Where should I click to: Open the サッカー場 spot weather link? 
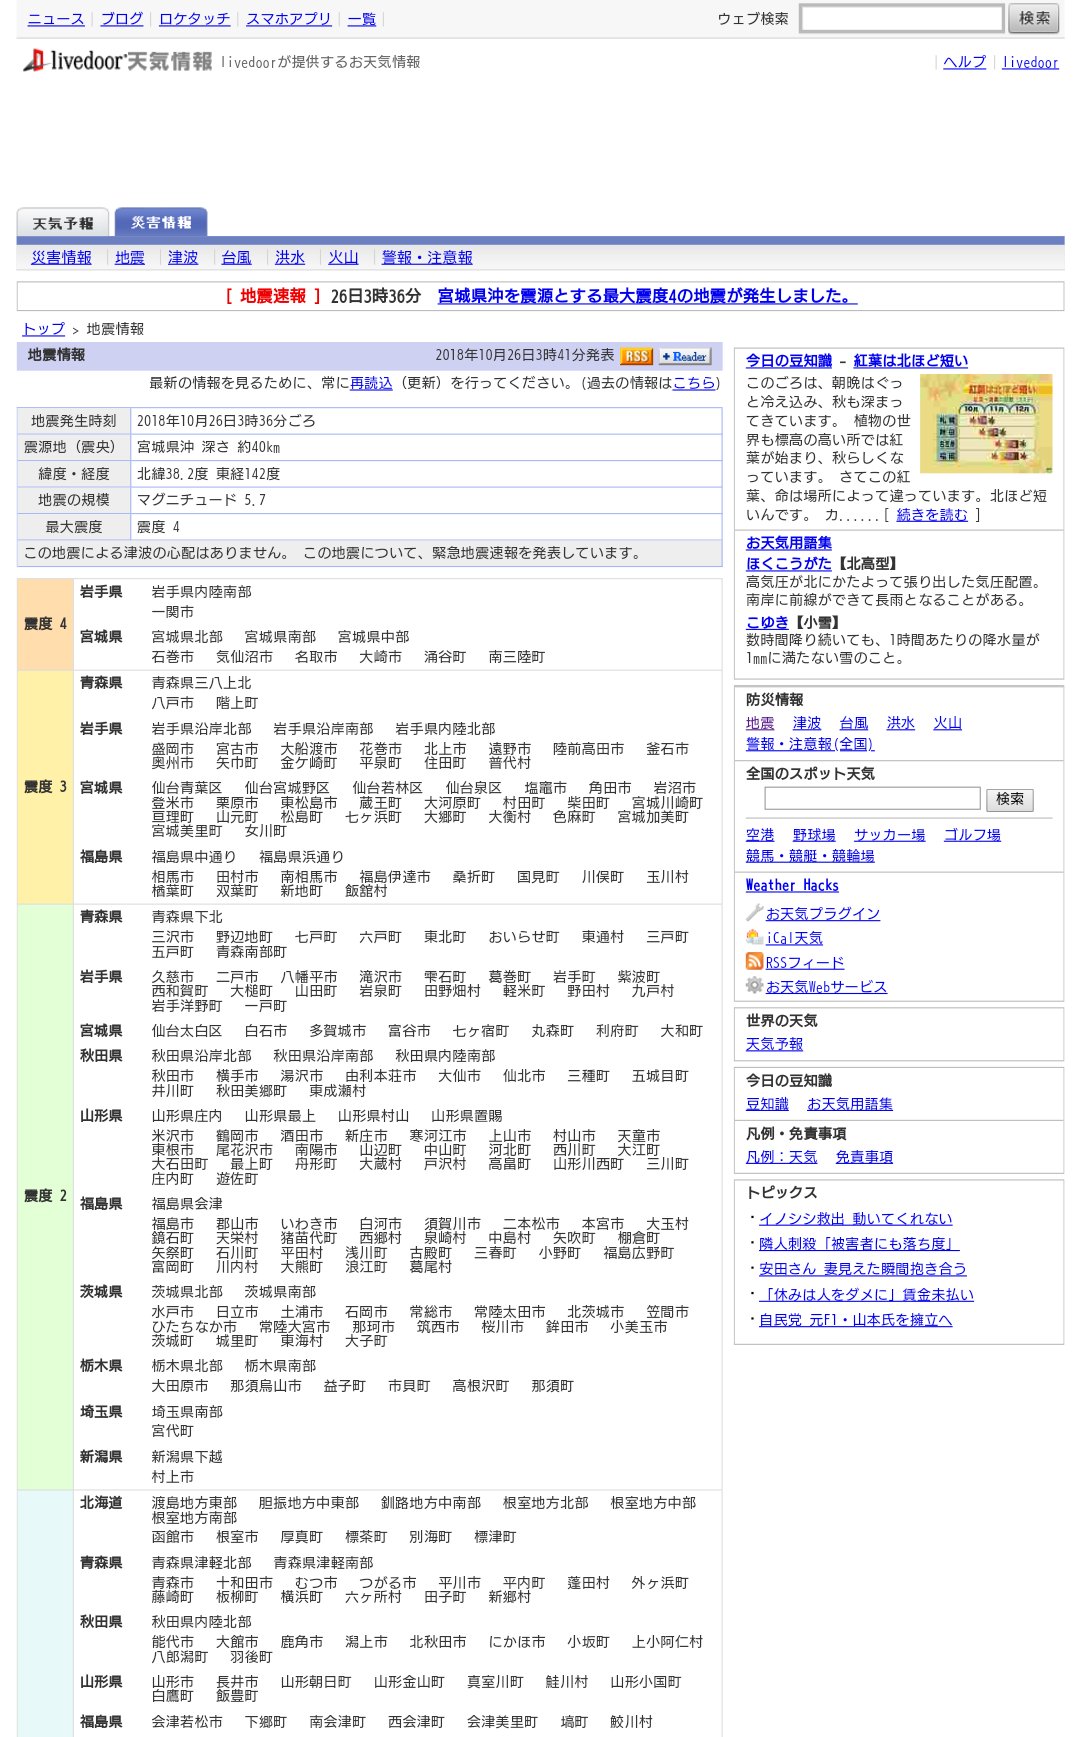pos(889,834)
